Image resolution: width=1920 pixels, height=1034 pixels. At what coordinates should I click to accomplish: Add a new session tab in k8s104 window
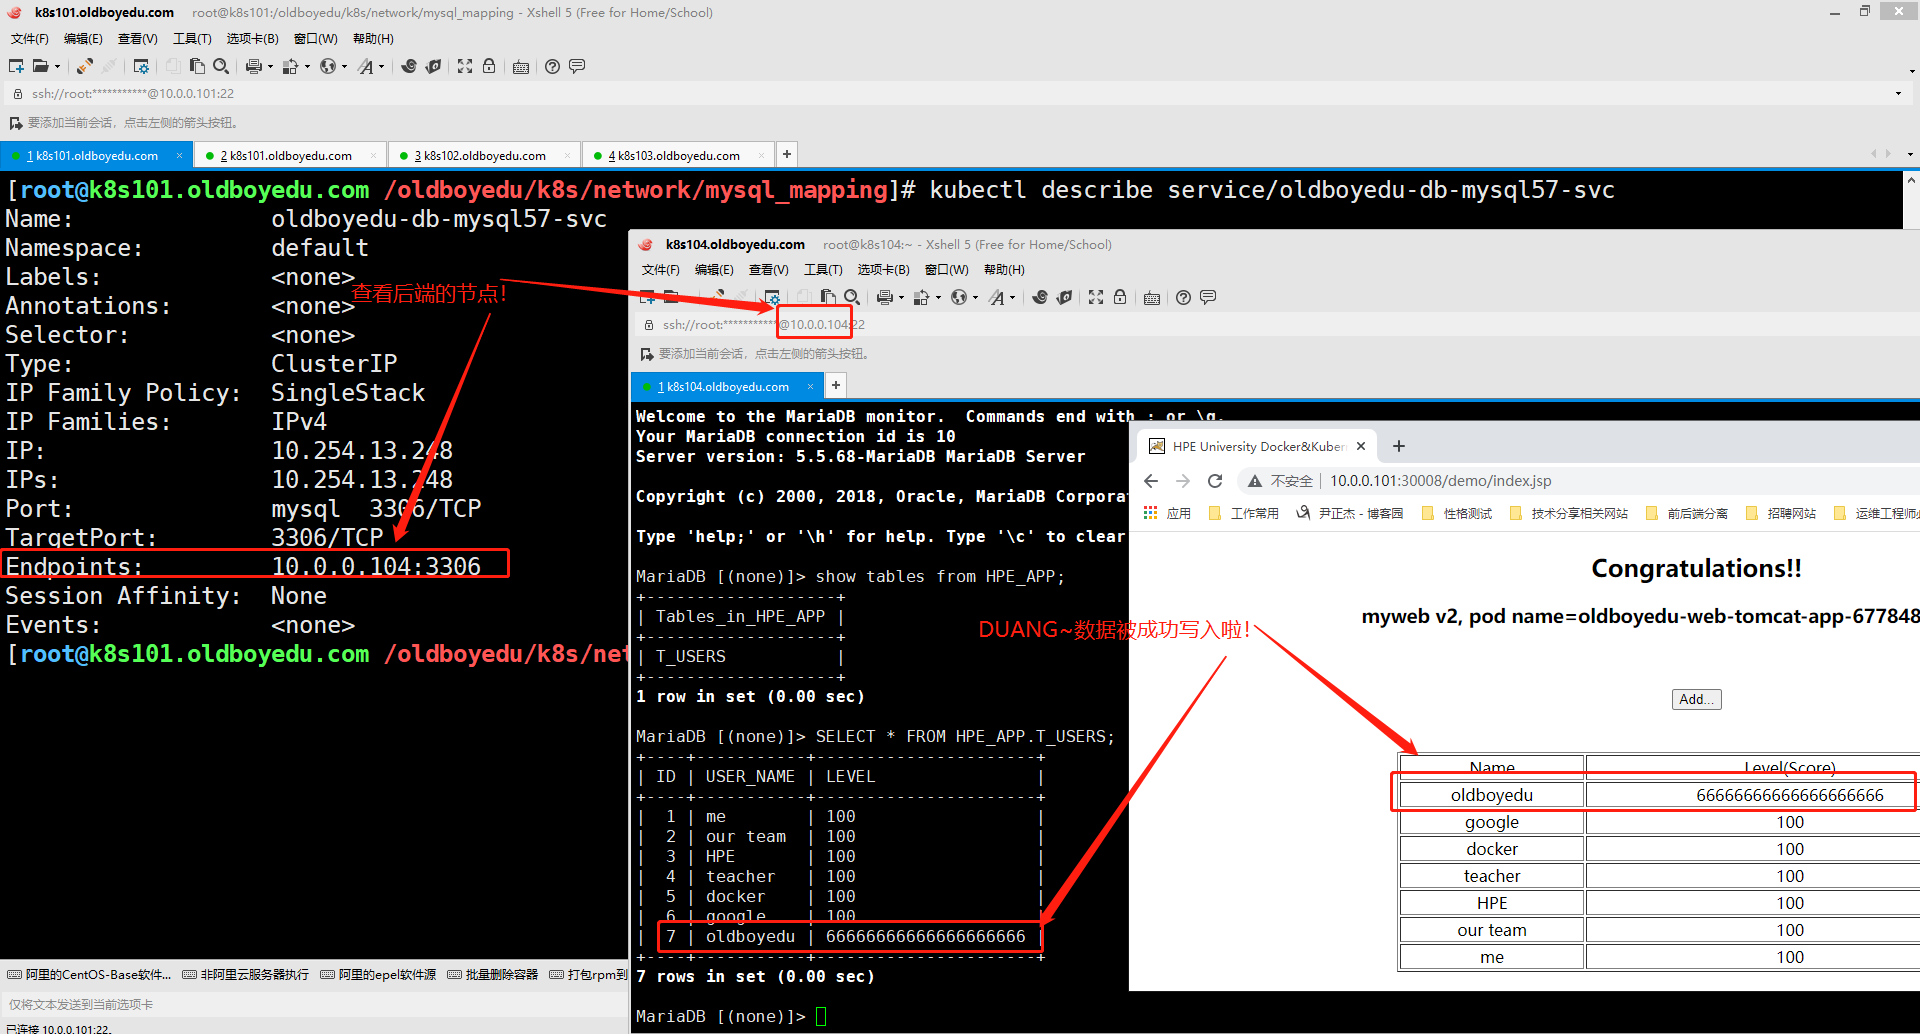(x=836, y=385)
